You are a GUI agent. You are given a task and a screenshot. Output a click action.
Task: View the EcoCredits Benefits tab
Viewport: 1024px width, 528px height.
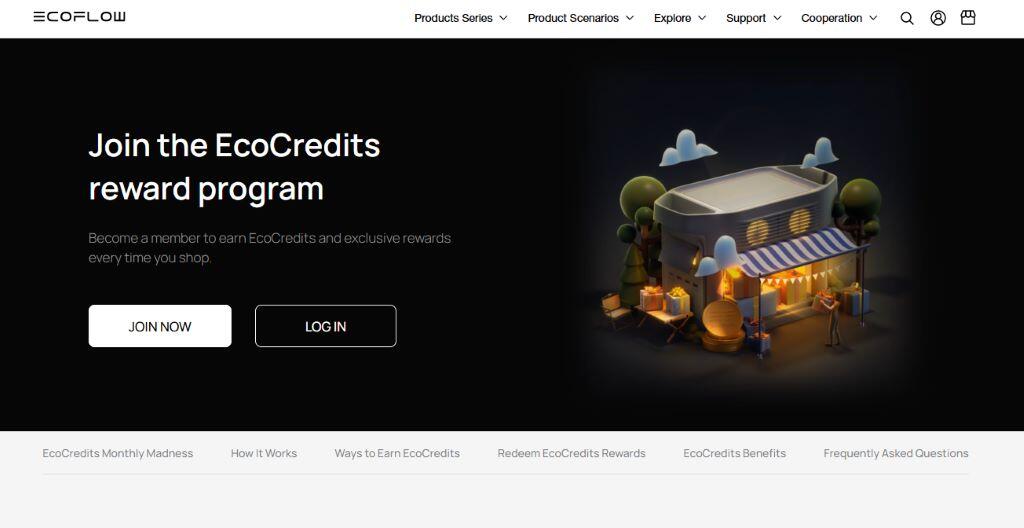pos(735,453)
